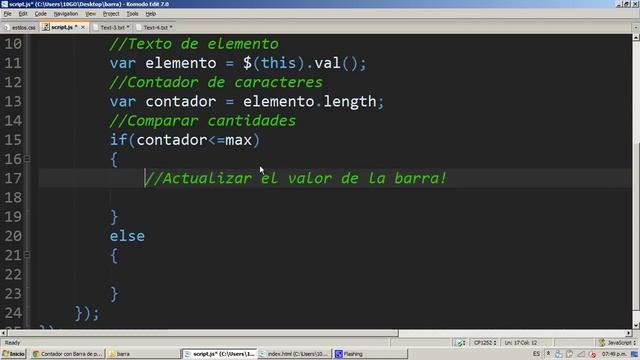Close the script.js tab
This screenshot has width=640, height=360.
pos(83,27)
